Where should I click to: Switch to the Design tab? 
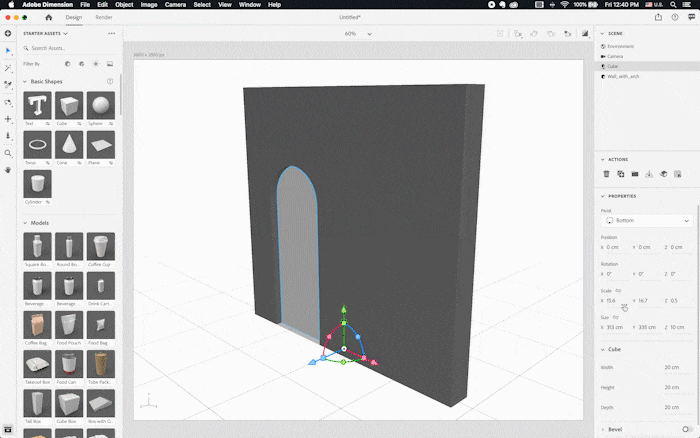pyautogui.click(x=74, y=17)
